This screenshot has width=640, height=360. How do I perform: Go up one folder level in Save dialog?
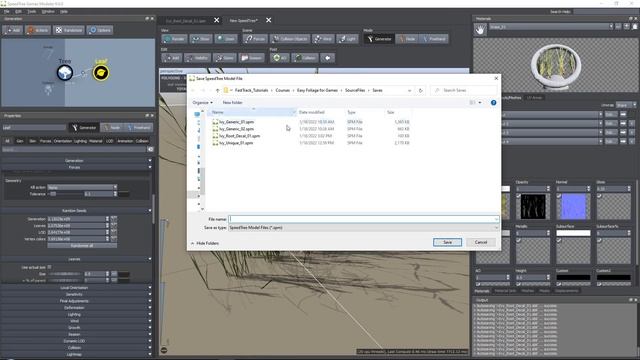218,90
